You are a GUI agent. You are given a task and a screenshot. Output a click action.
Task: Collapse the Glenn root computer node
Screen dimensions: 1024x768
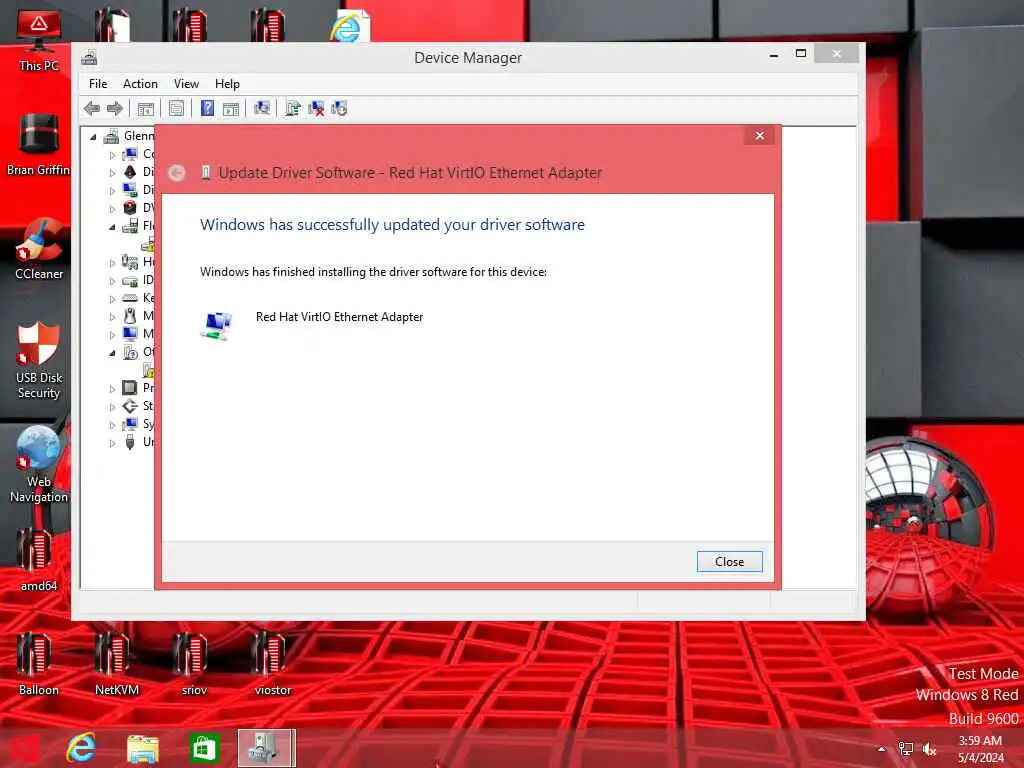pos(93,136)
